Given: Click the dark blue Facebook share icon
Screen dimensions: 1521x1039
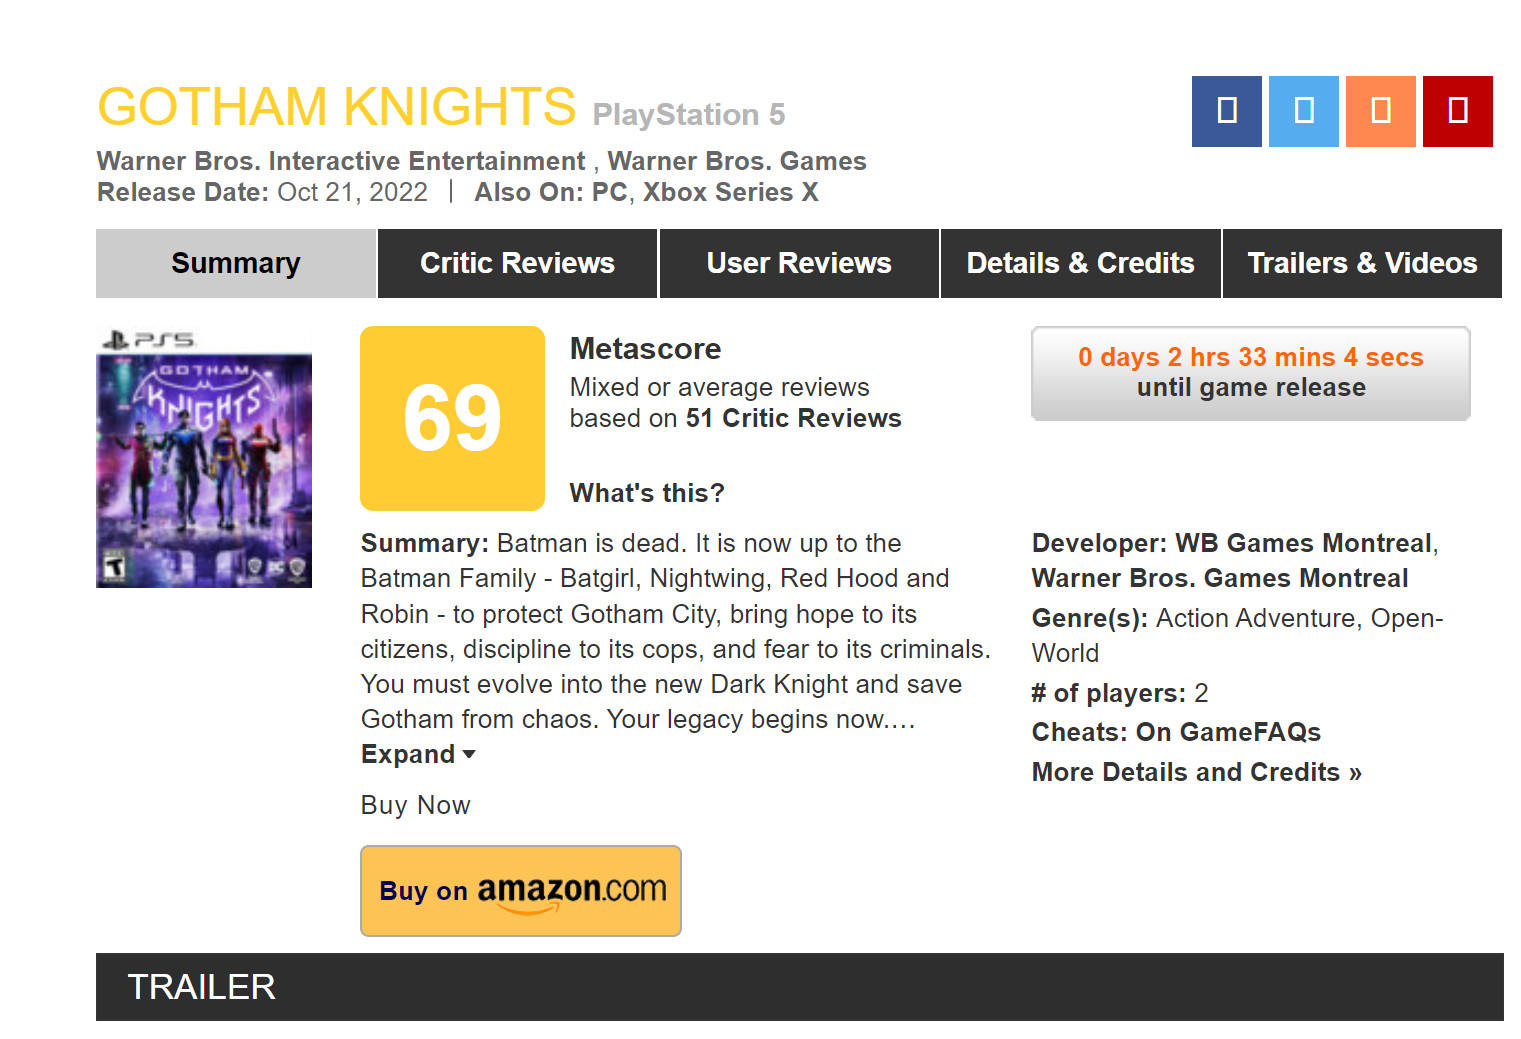Looking at the screenshot, I should 1226,111.
